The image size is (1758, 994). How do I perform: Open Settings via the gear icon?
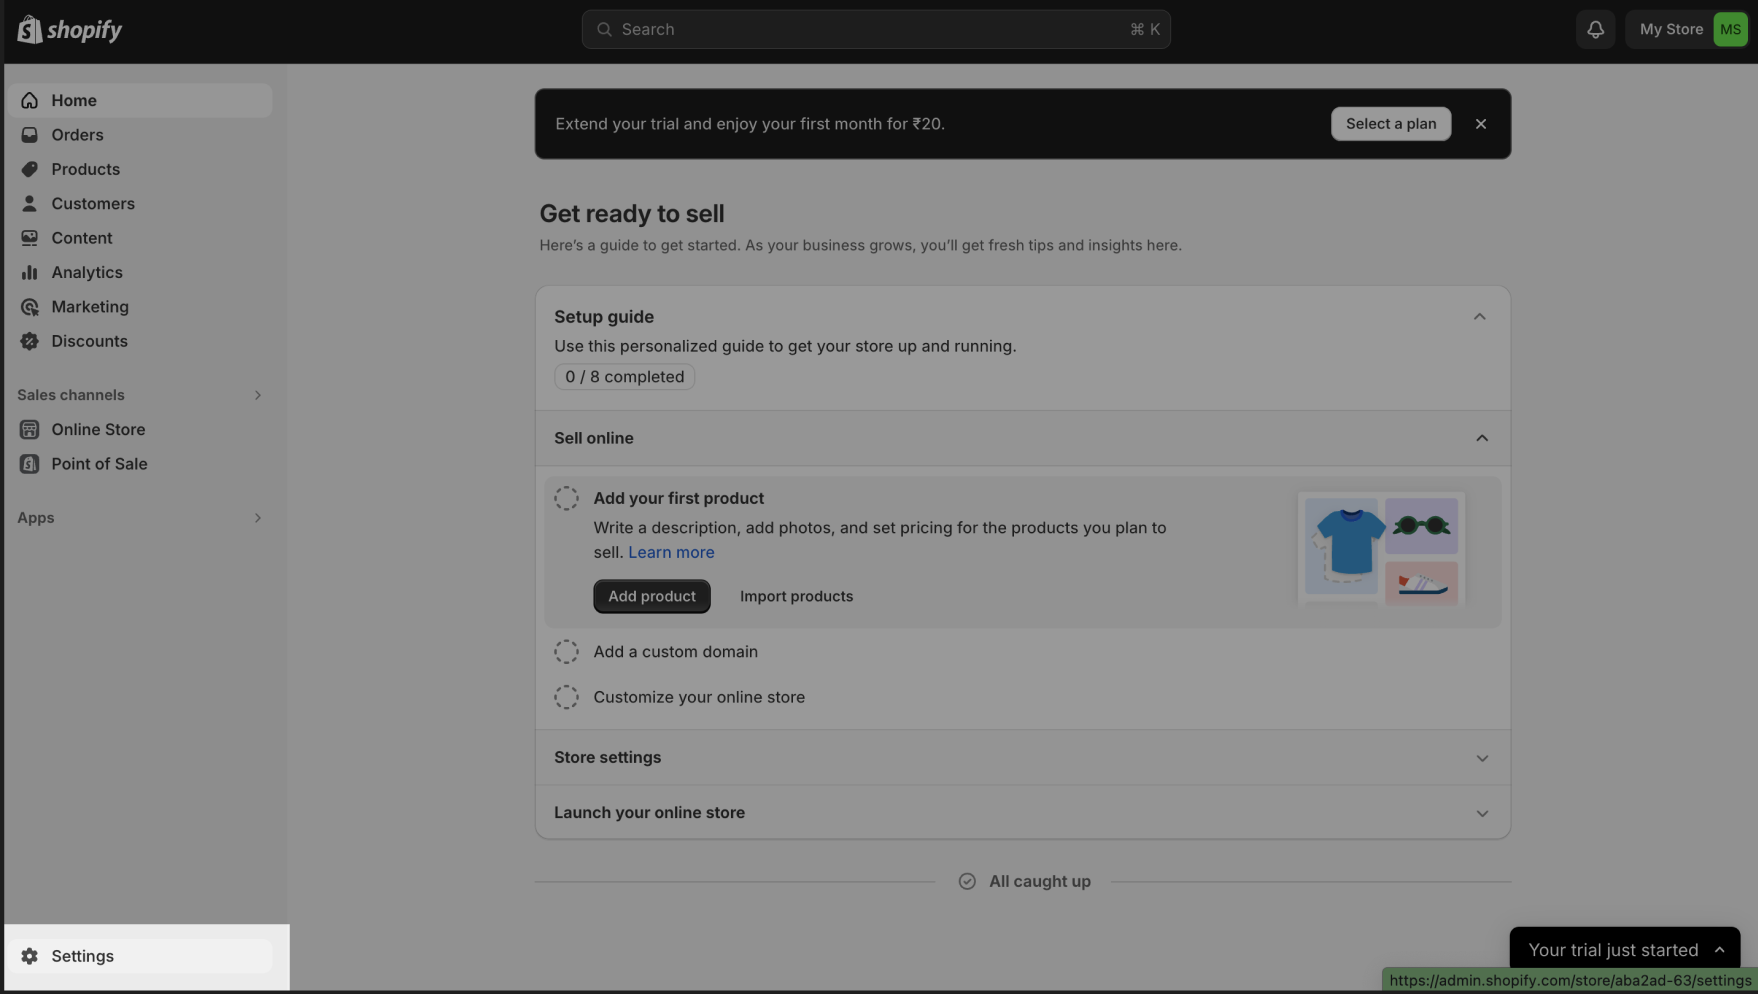tap(30, 955)
